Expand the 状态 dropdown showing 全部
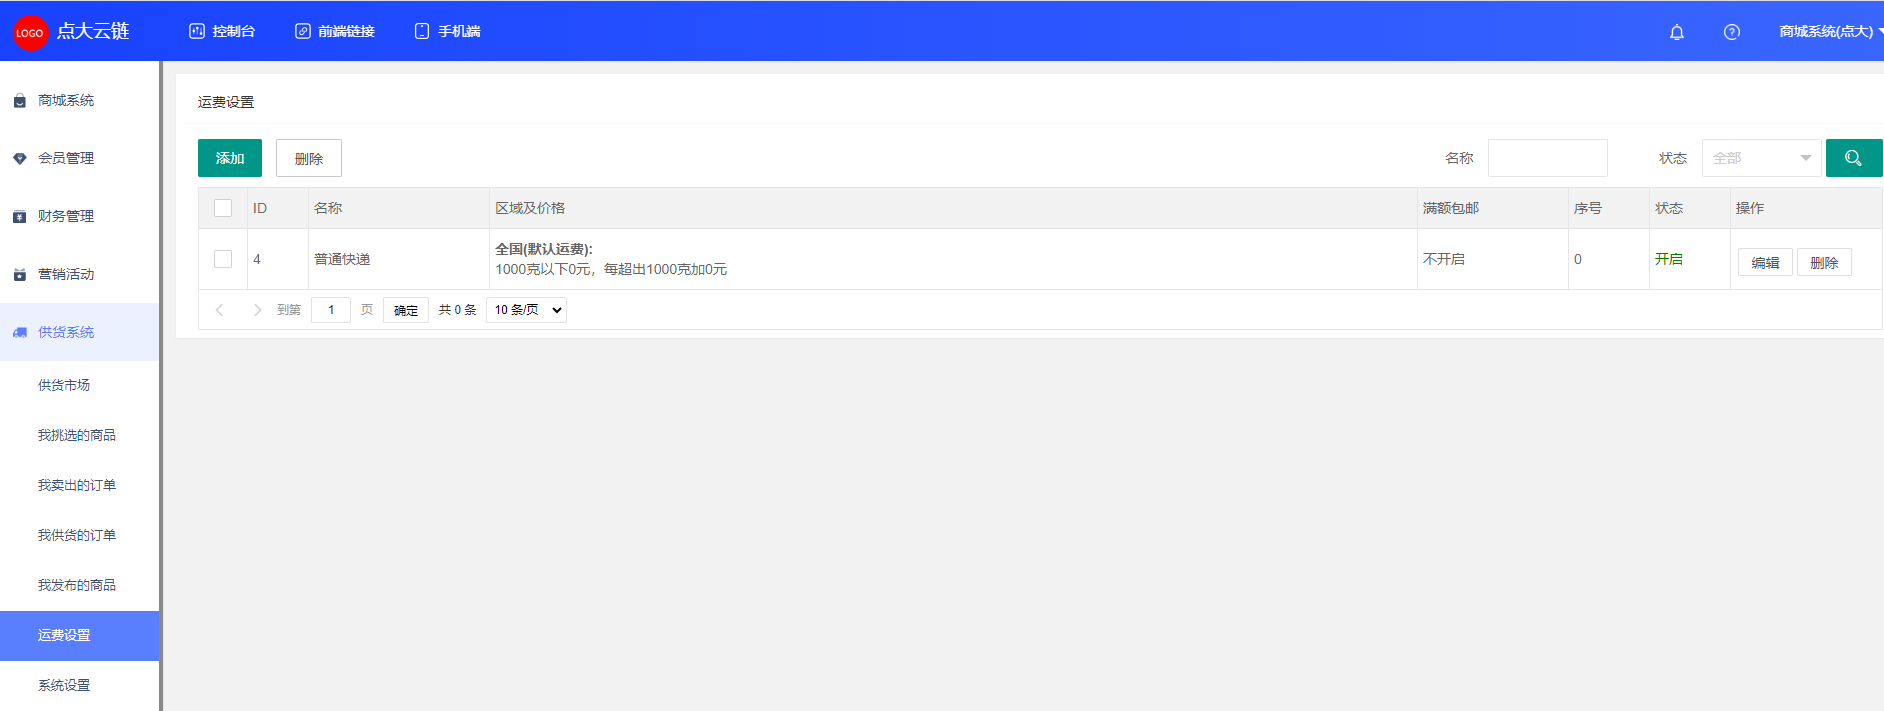The width and height of the screenshot is (1884, 711). pyautogui.click(x=1761, y=158)
